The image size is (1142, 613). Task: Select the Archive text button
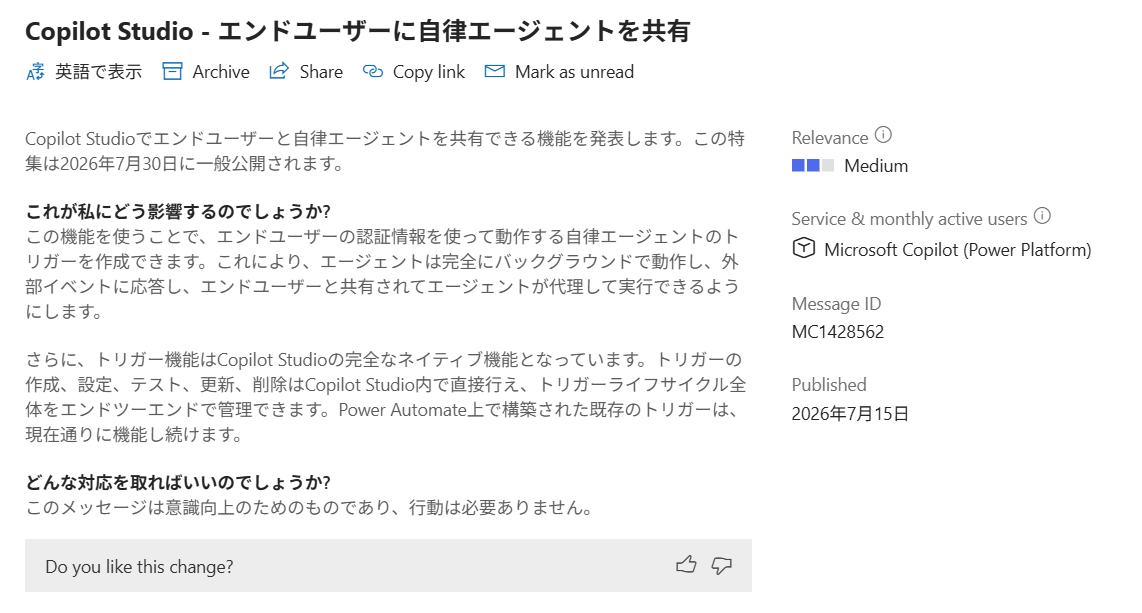tap(221, 72)
